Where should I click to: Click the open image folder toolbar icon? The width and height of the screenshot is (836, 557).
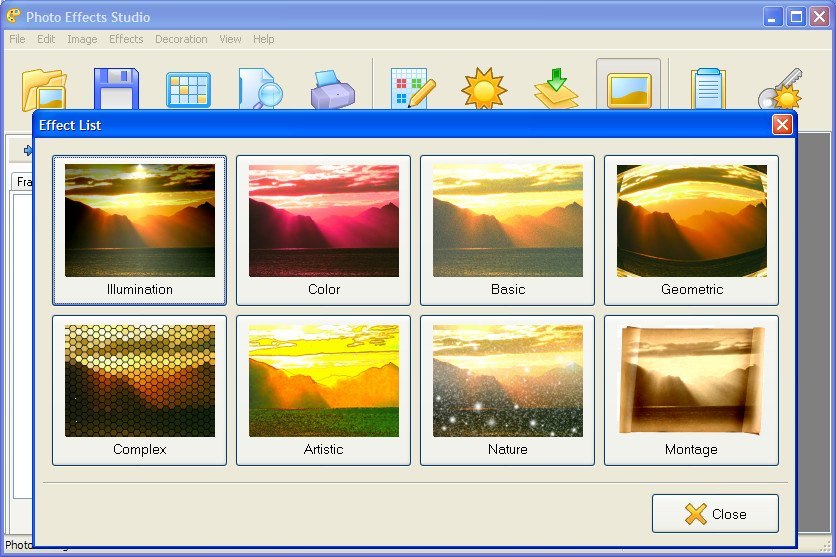click(x=44, y=90)
